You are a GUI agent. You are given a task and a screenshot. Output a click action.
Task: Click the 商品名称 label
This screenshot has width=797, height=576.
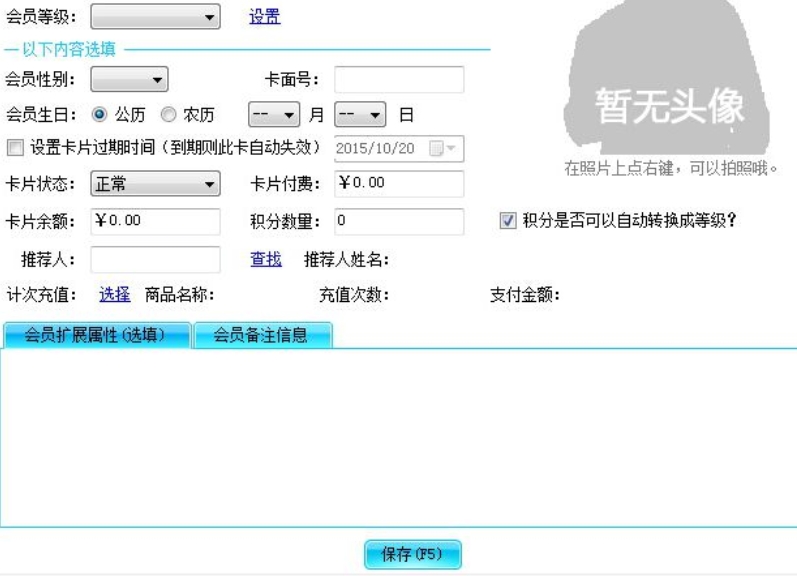point(179,294)
